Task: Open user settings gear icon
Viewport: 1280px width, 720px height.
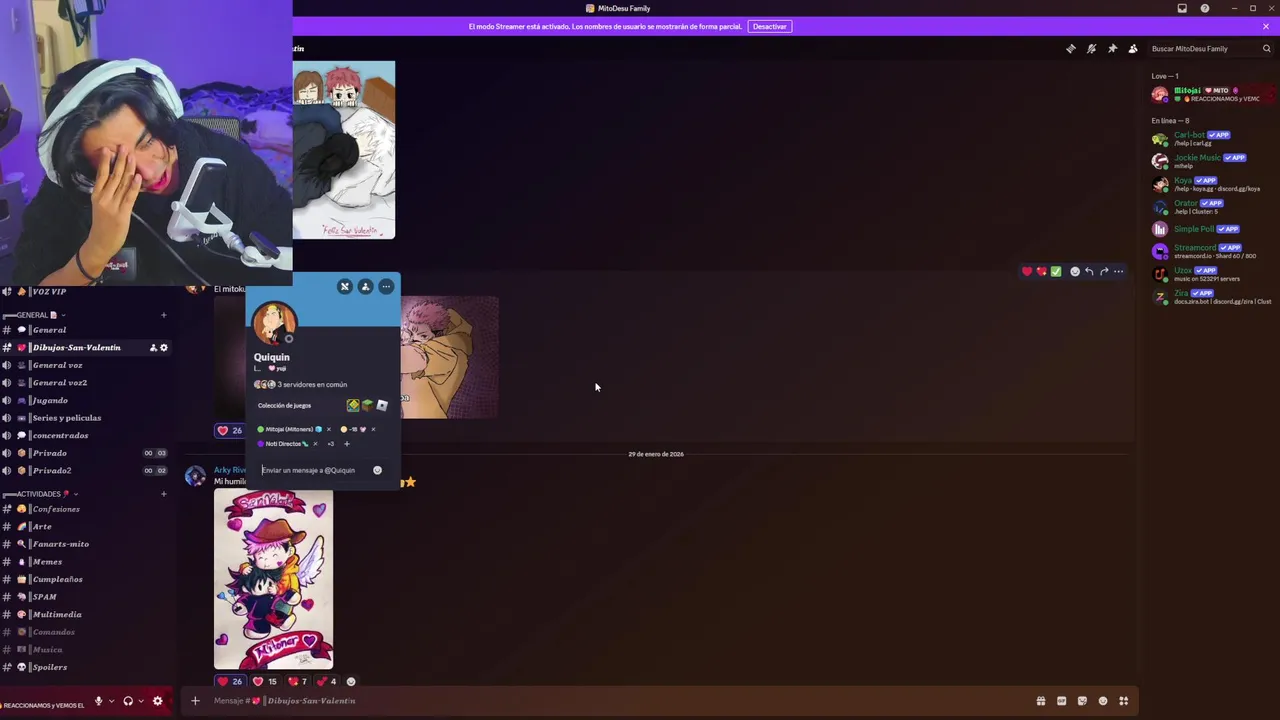Action: [157, 701]
